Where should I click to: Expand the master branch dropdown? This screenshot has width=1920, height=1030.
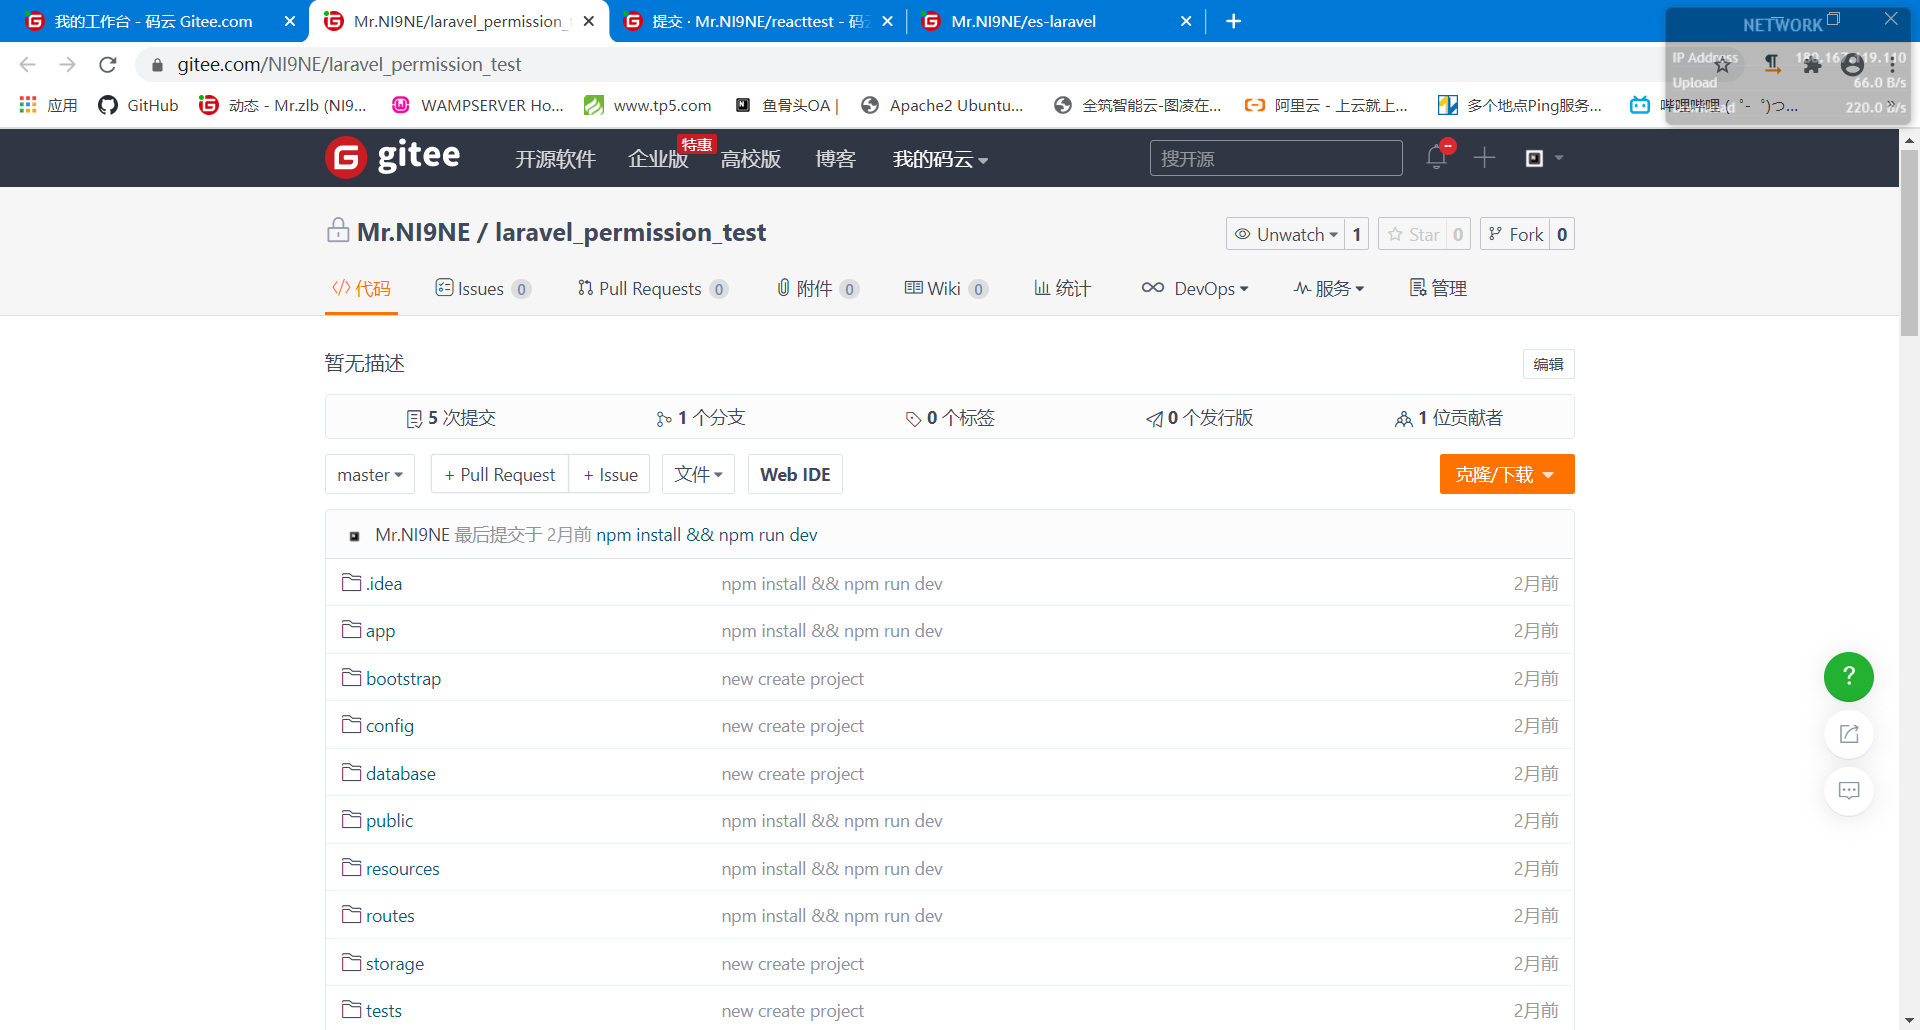[369, 475]
